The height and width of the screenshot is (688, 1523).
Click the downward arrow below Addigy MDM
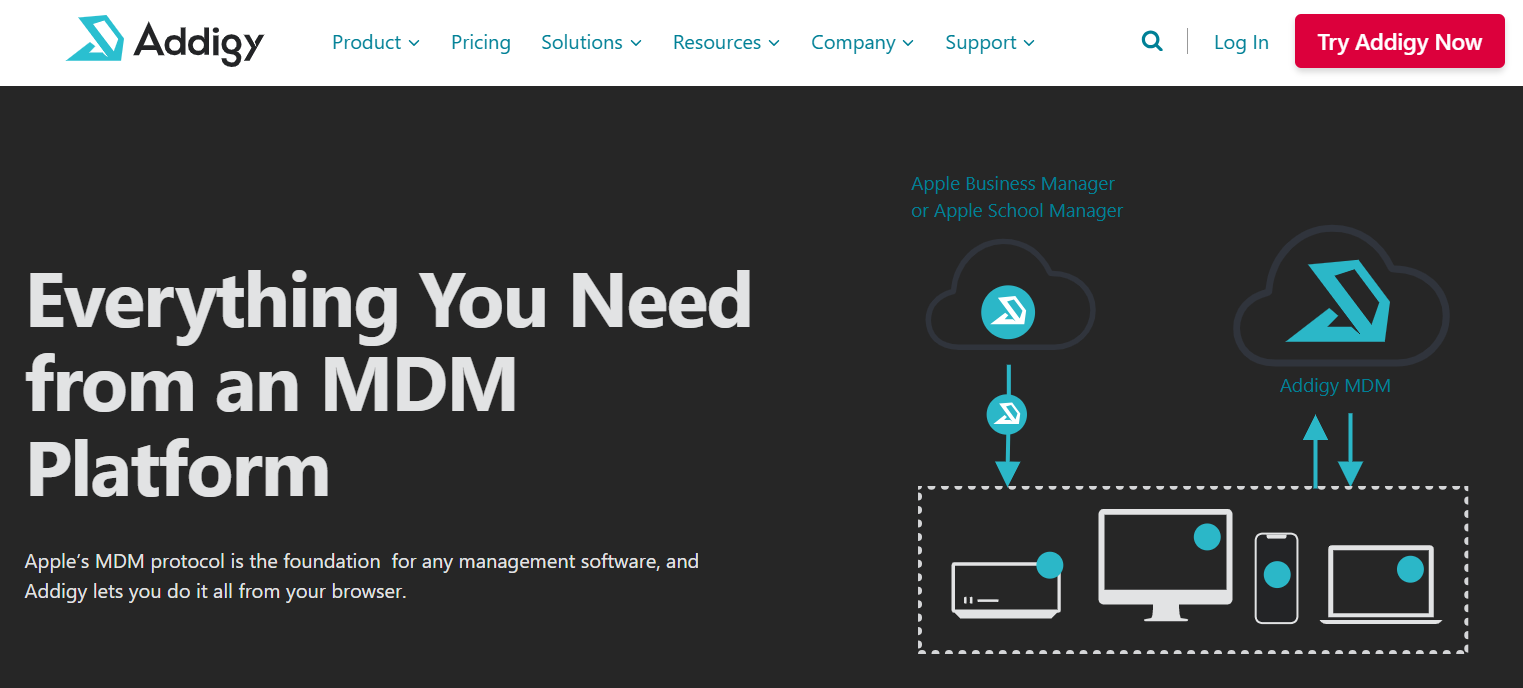[1351, 451]
